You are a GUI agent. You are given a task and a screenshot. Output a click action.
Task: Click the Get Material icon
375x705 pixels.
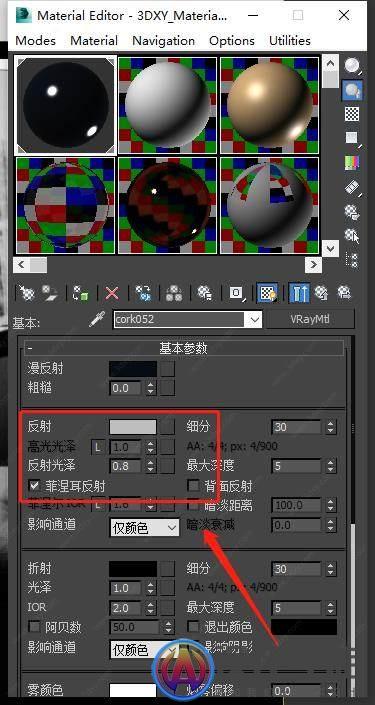click(x=27, y=294)
